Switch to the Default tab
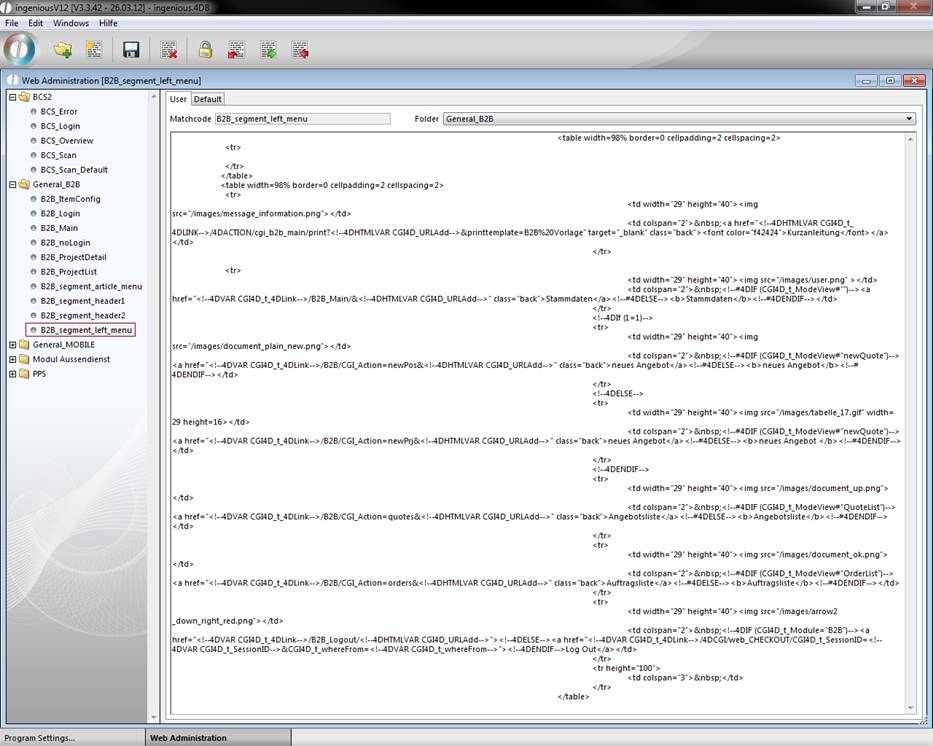The image size is (933, 746). 208,99
